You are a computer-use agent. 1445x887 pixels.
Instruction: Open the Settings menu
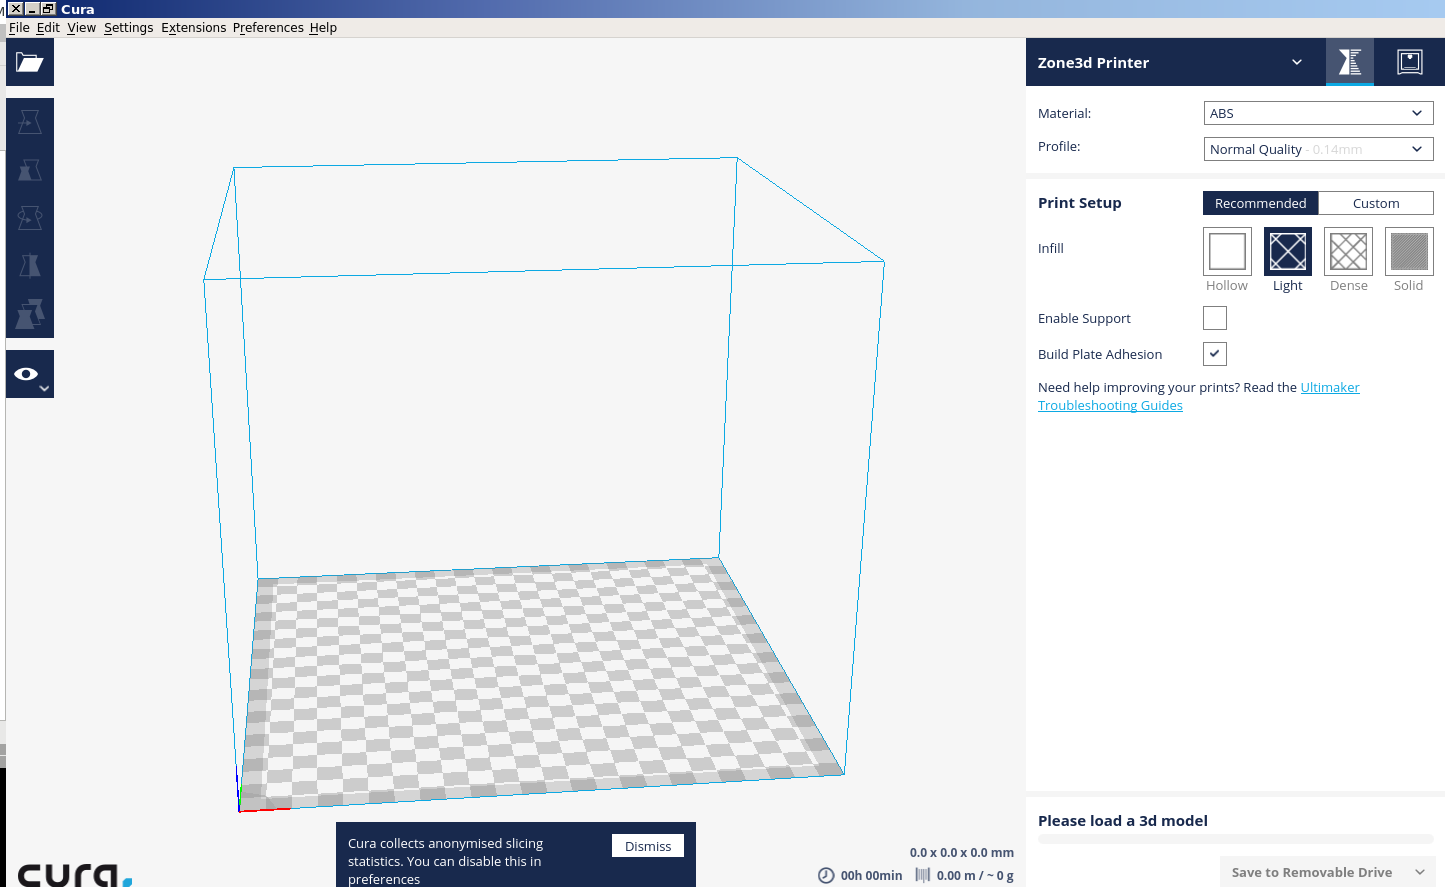[129, 28]
